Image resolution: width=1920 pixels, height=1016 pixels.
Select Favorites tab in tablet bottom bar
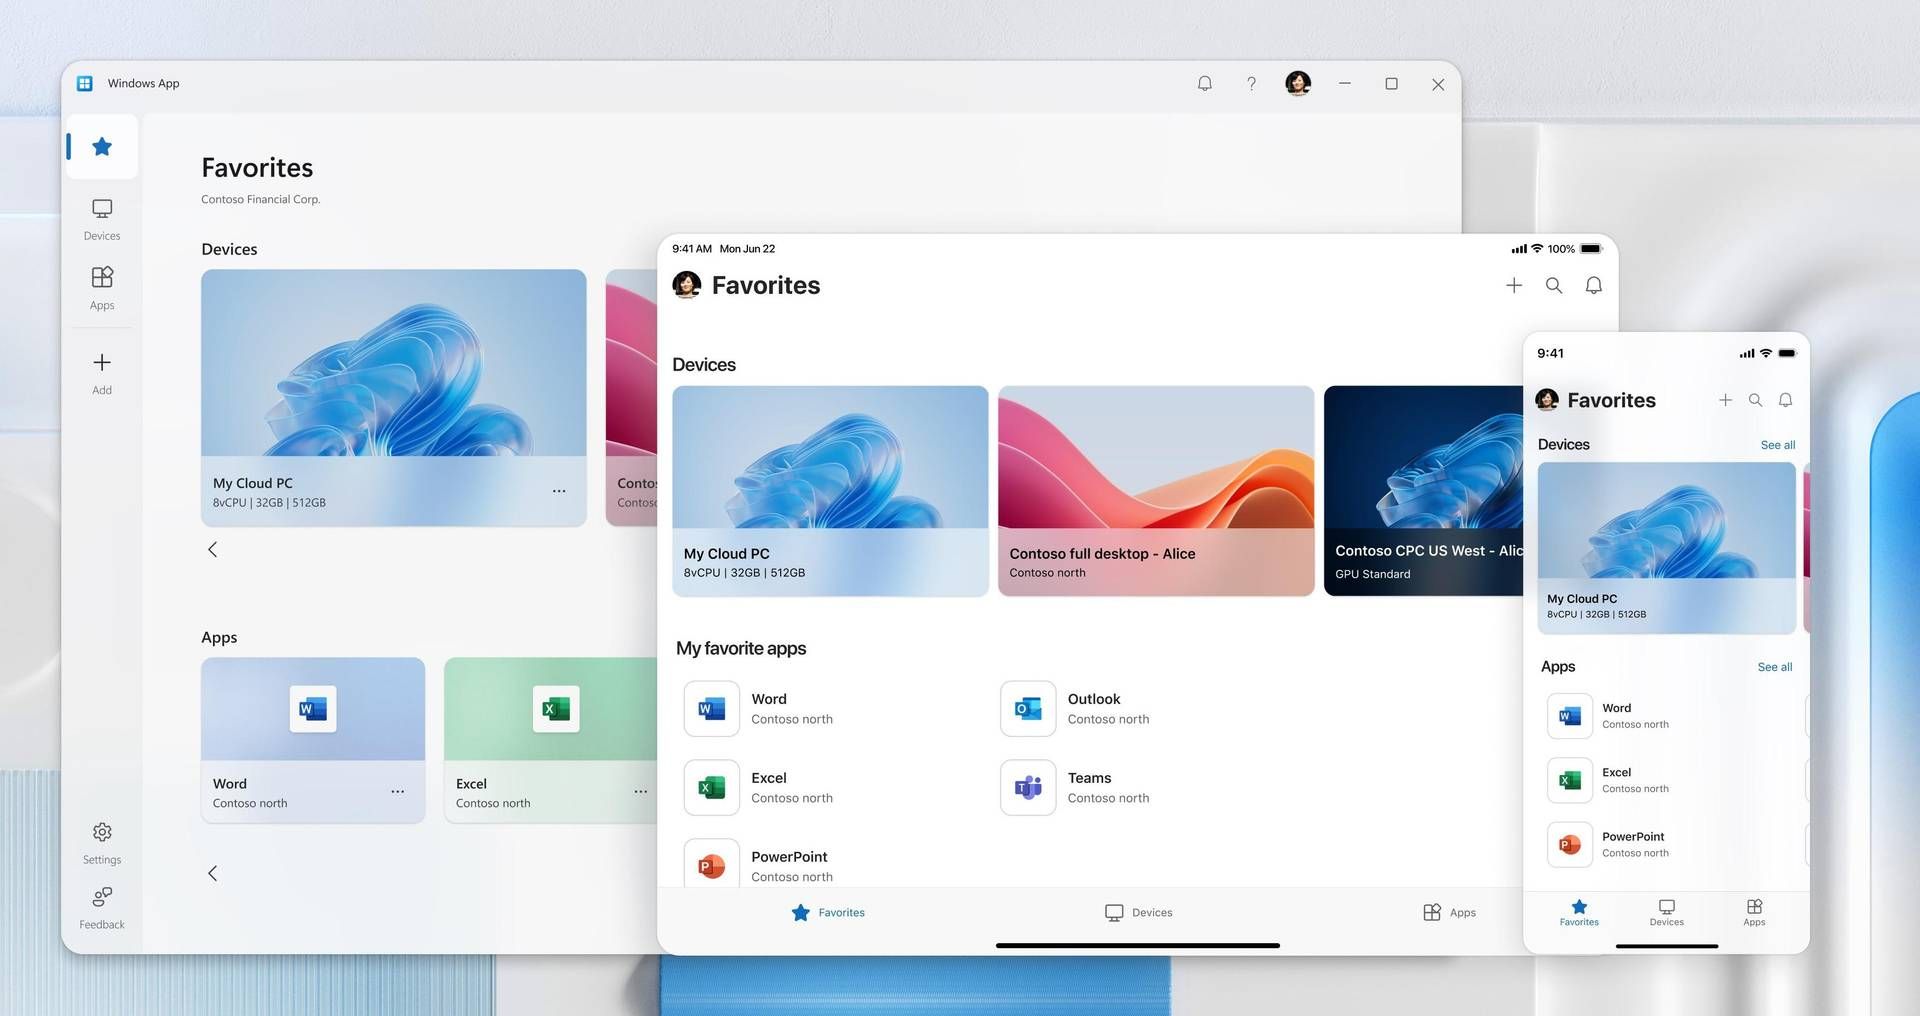point(828,913)
